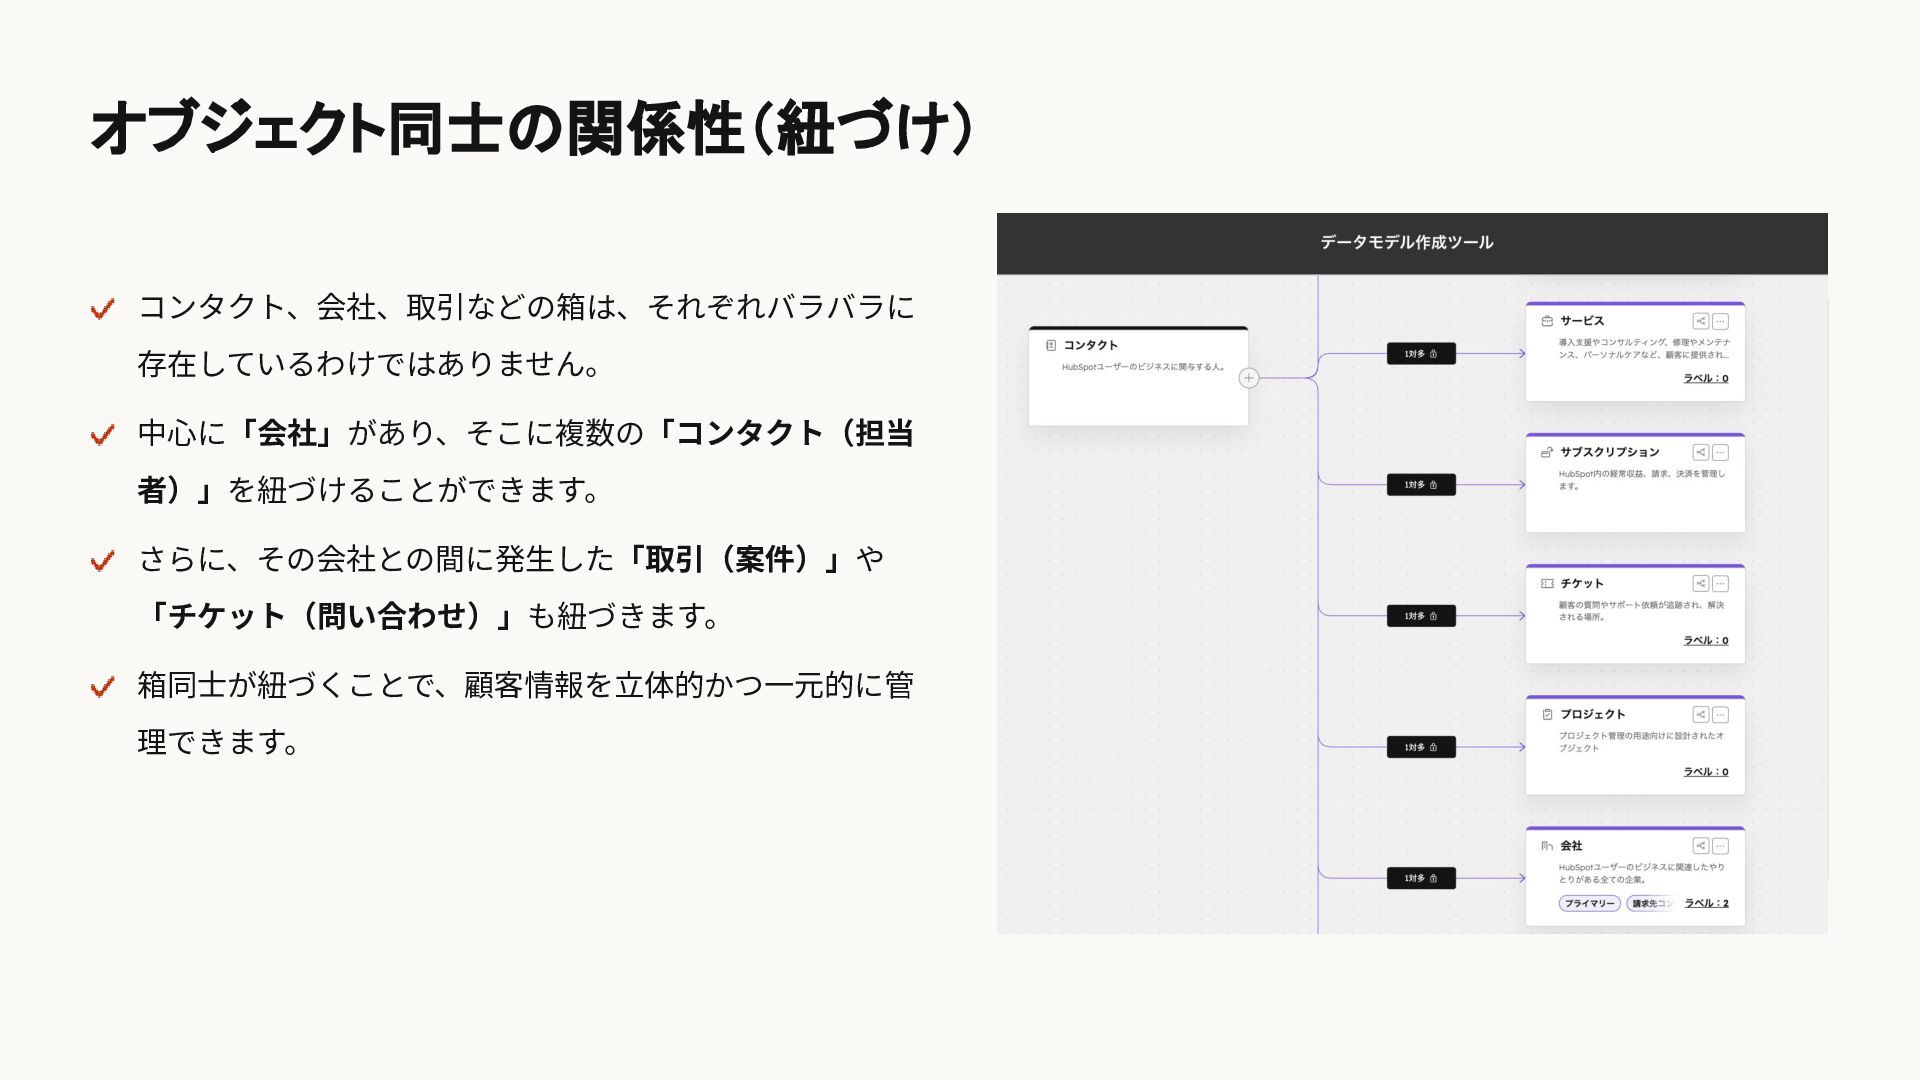Click the データモデル作成ツール header title

pyautogui.click(x=1406, y=242)
